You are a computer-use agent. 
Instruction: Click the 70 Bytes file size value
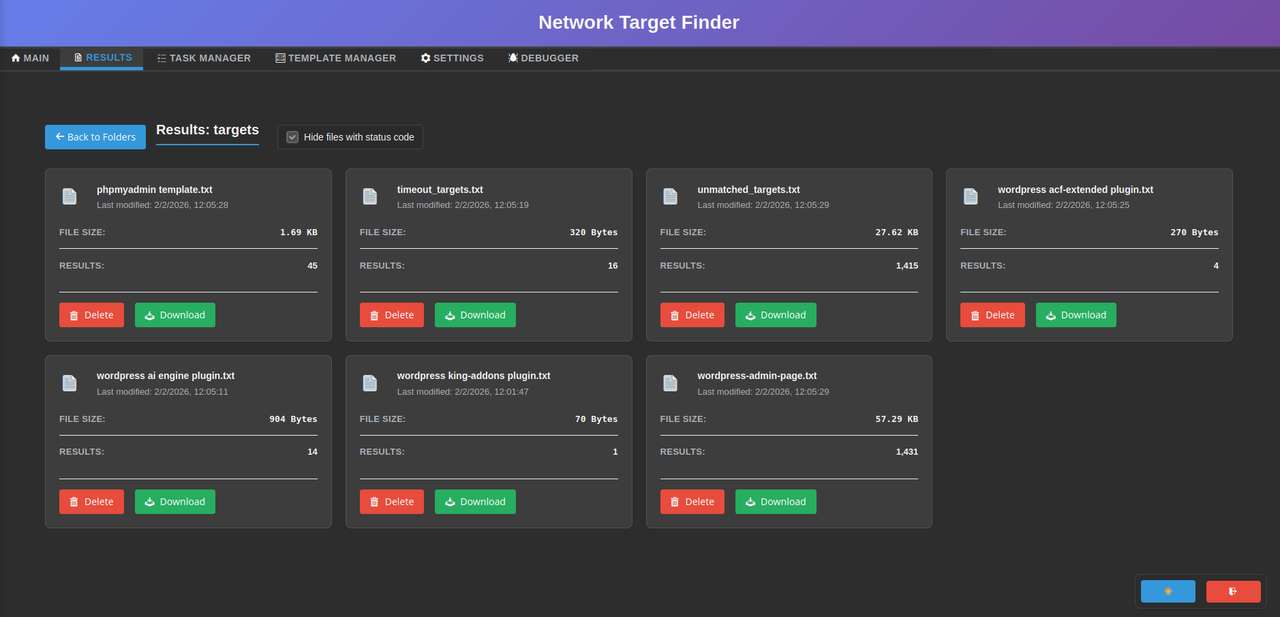click(x=596, y=419)
